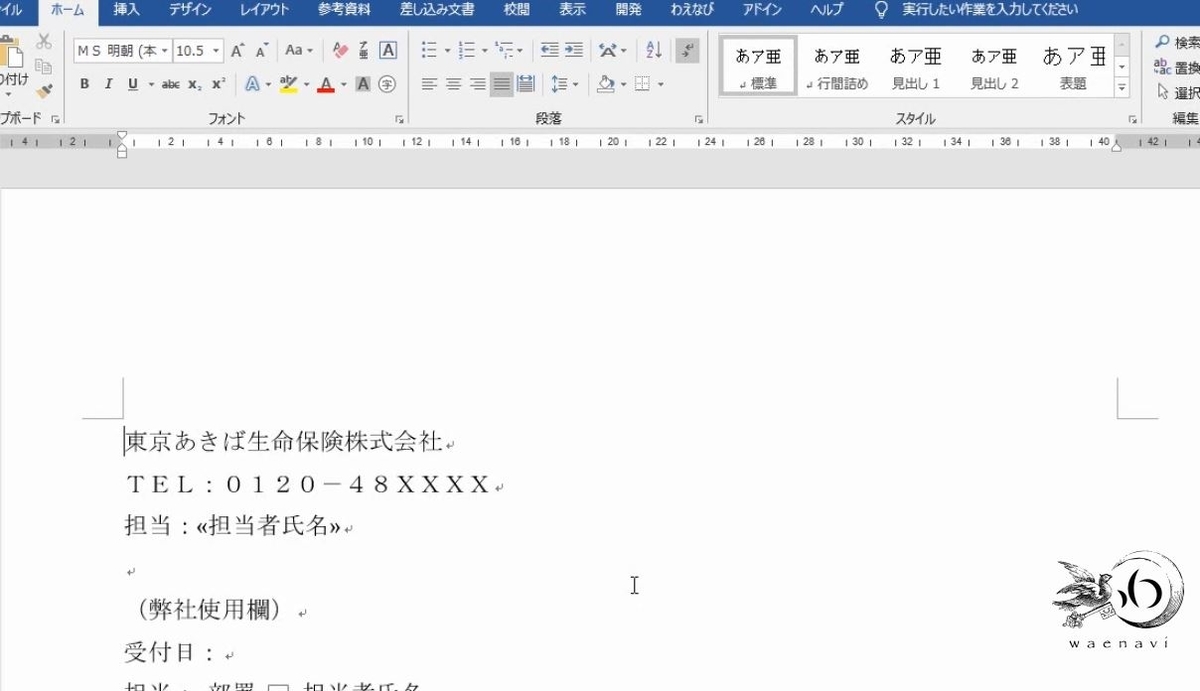
Task: Apply red font color swatch
Action: (324, 85)
